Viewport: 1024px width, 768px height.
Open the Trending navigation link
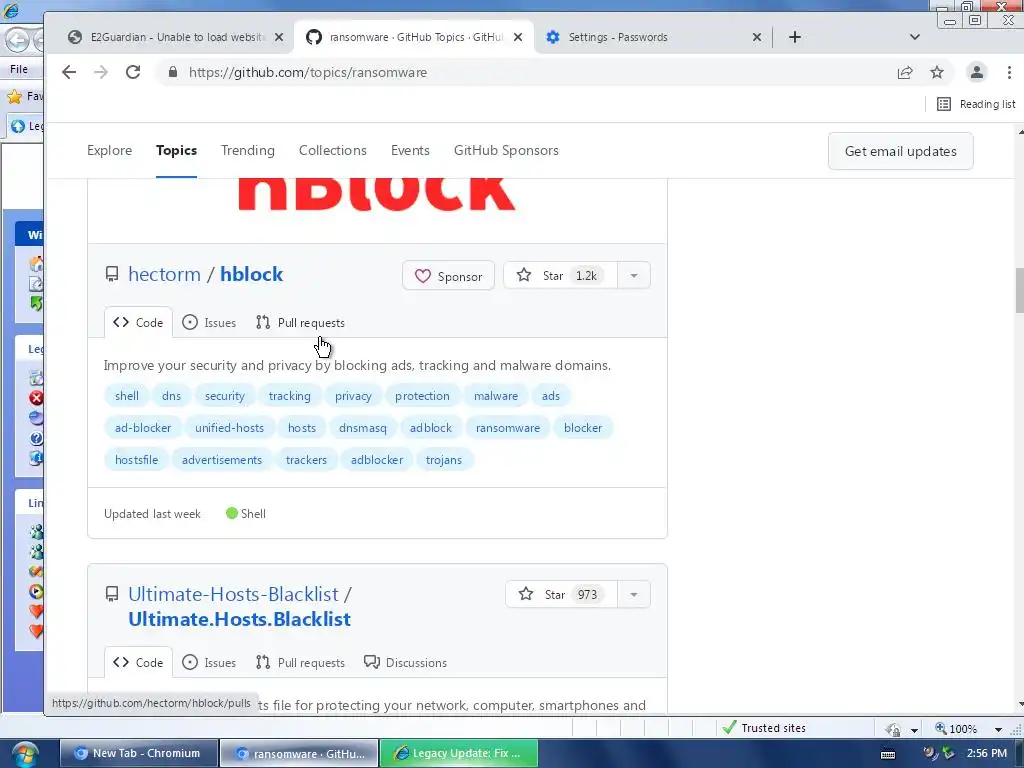click(248, 150)
